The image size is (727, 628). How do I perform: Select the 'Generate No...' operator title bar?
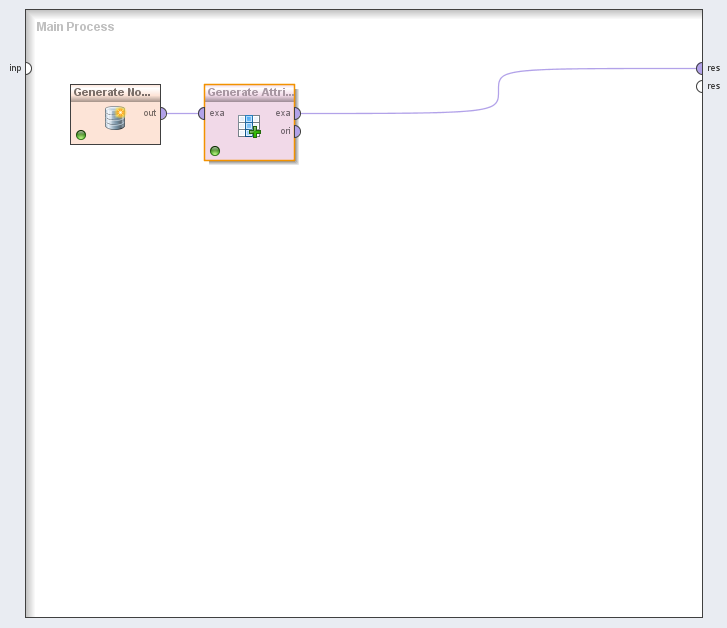point(115,92)
